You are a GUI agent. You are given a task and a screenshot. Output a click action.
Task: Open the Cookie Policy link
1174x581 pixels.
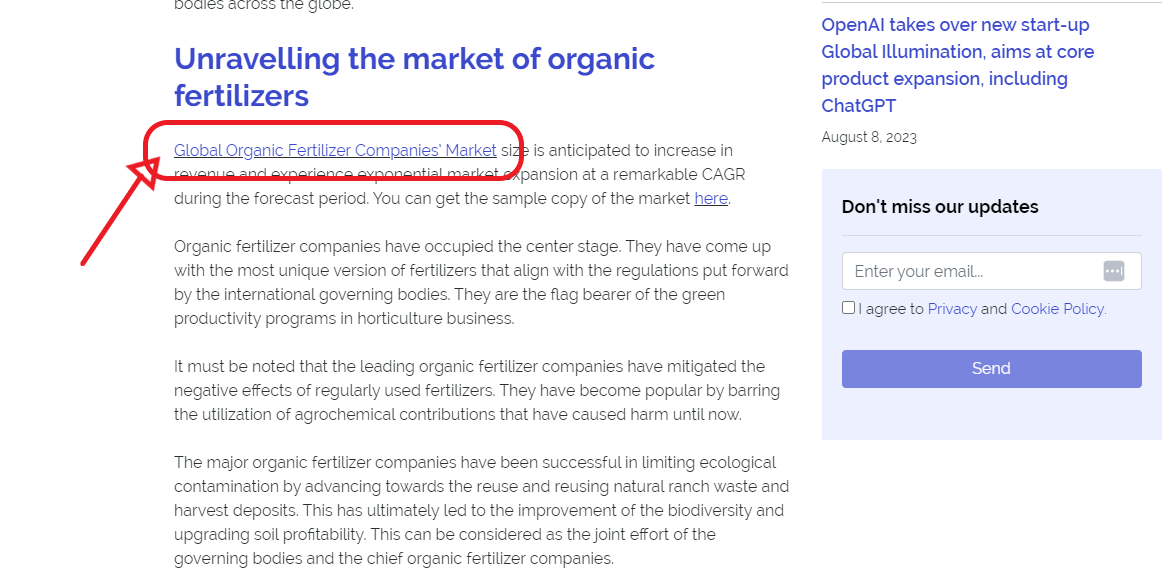[1058, 308]
